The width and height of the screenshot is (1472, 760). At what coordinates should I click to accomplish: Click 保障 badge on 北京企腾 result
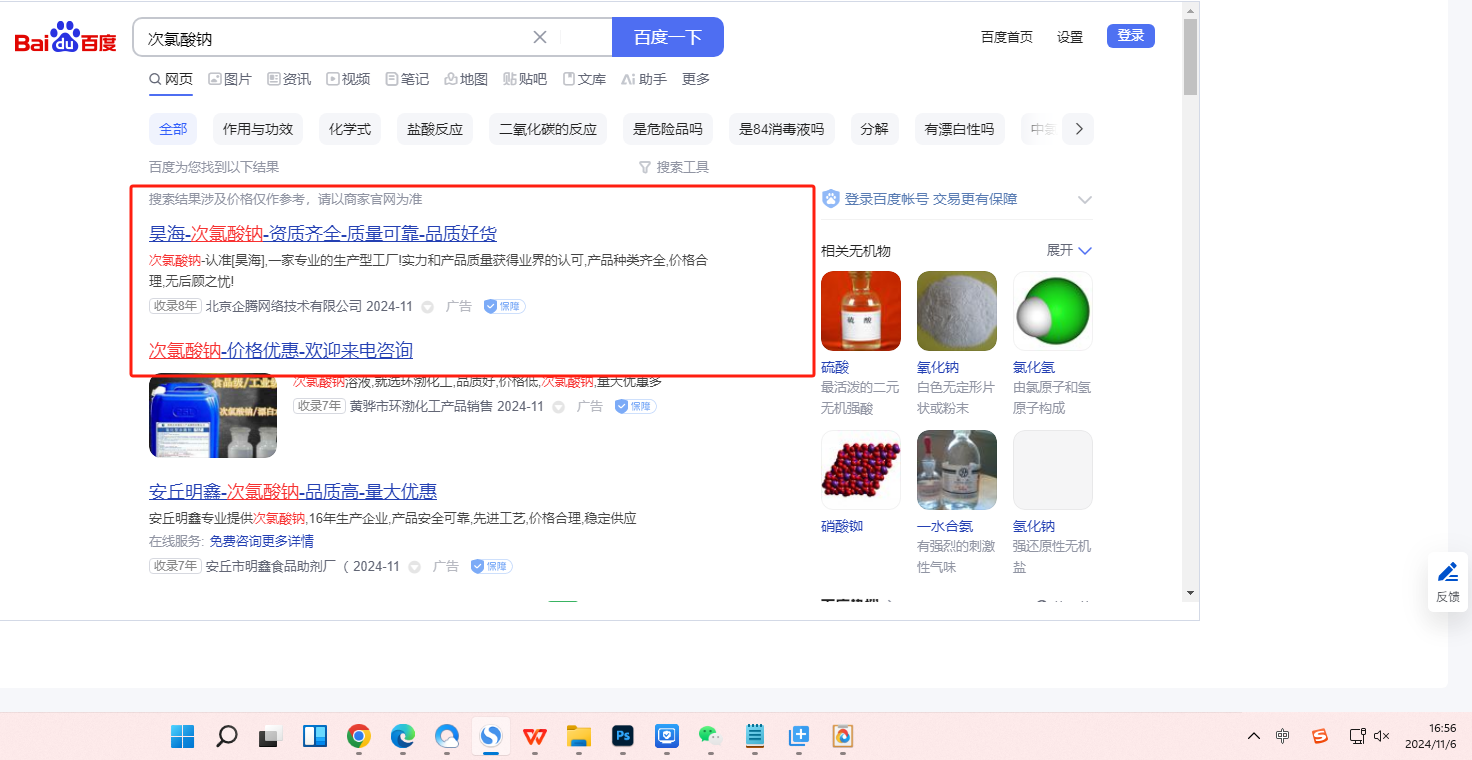505,306
